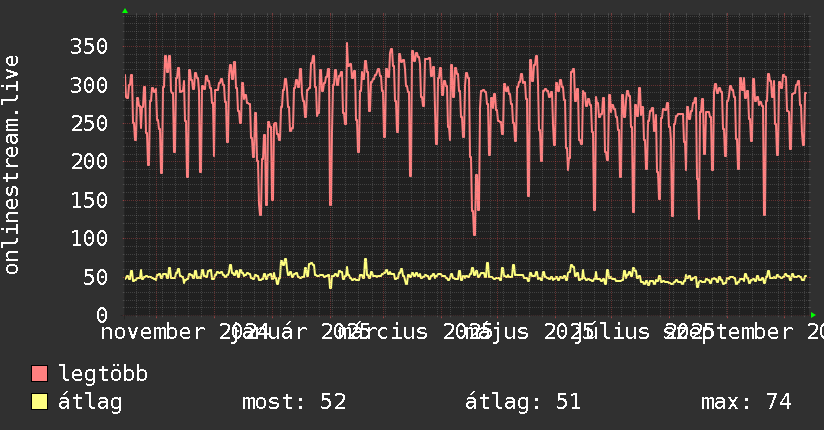Click the november 2024 x-axis label
This screenshot has width=824, height=430.
click(x=184, y=332)
